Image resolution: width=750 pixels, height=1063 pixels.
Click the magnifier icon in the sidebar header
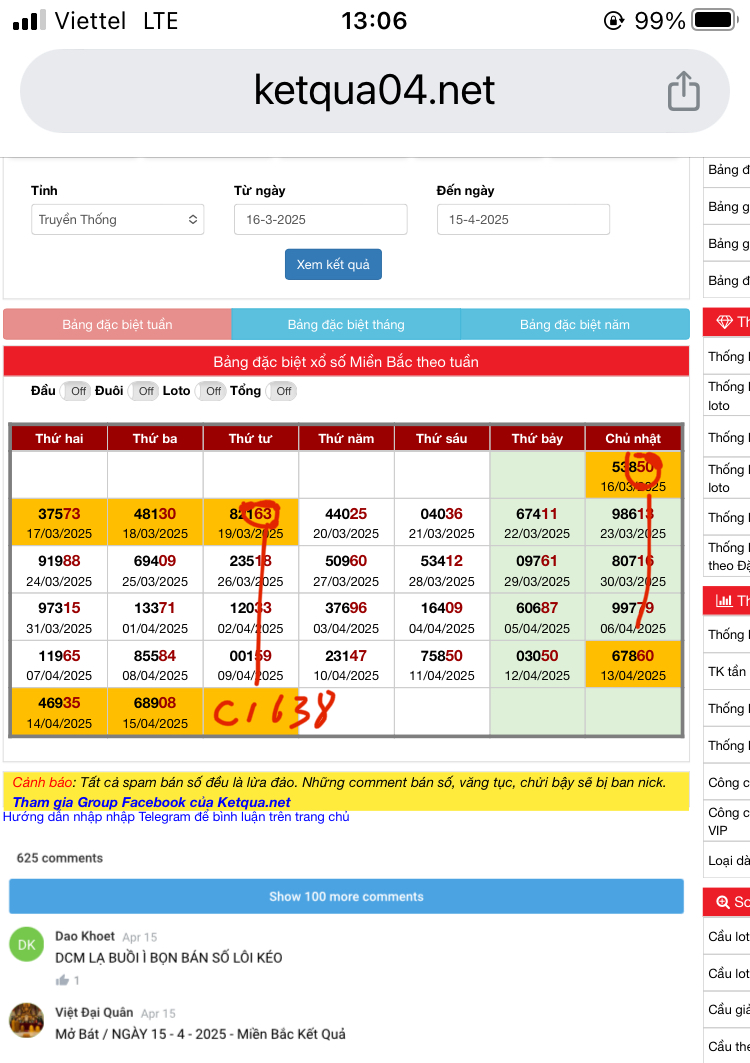tap(723, 902)
